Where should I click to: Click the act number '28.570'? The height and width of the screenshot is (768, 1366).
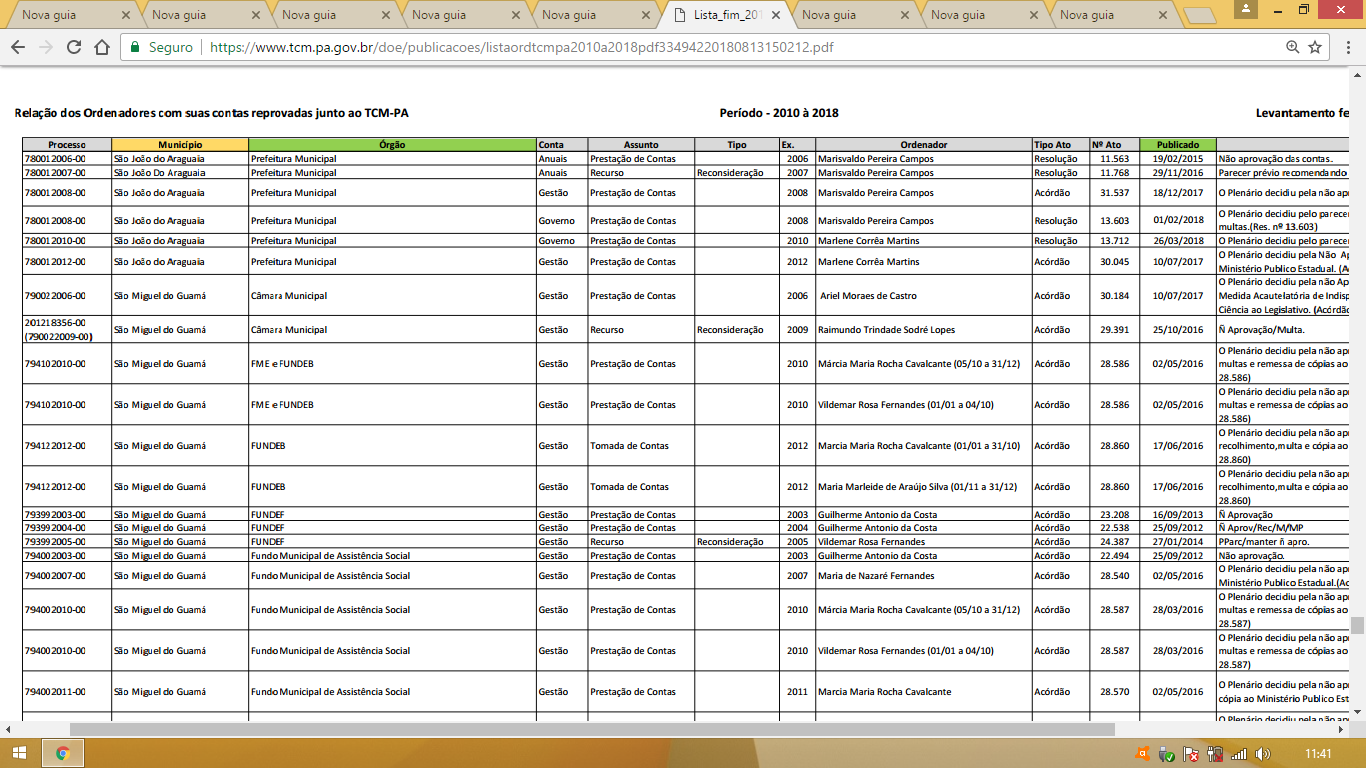pos(1114,692)
